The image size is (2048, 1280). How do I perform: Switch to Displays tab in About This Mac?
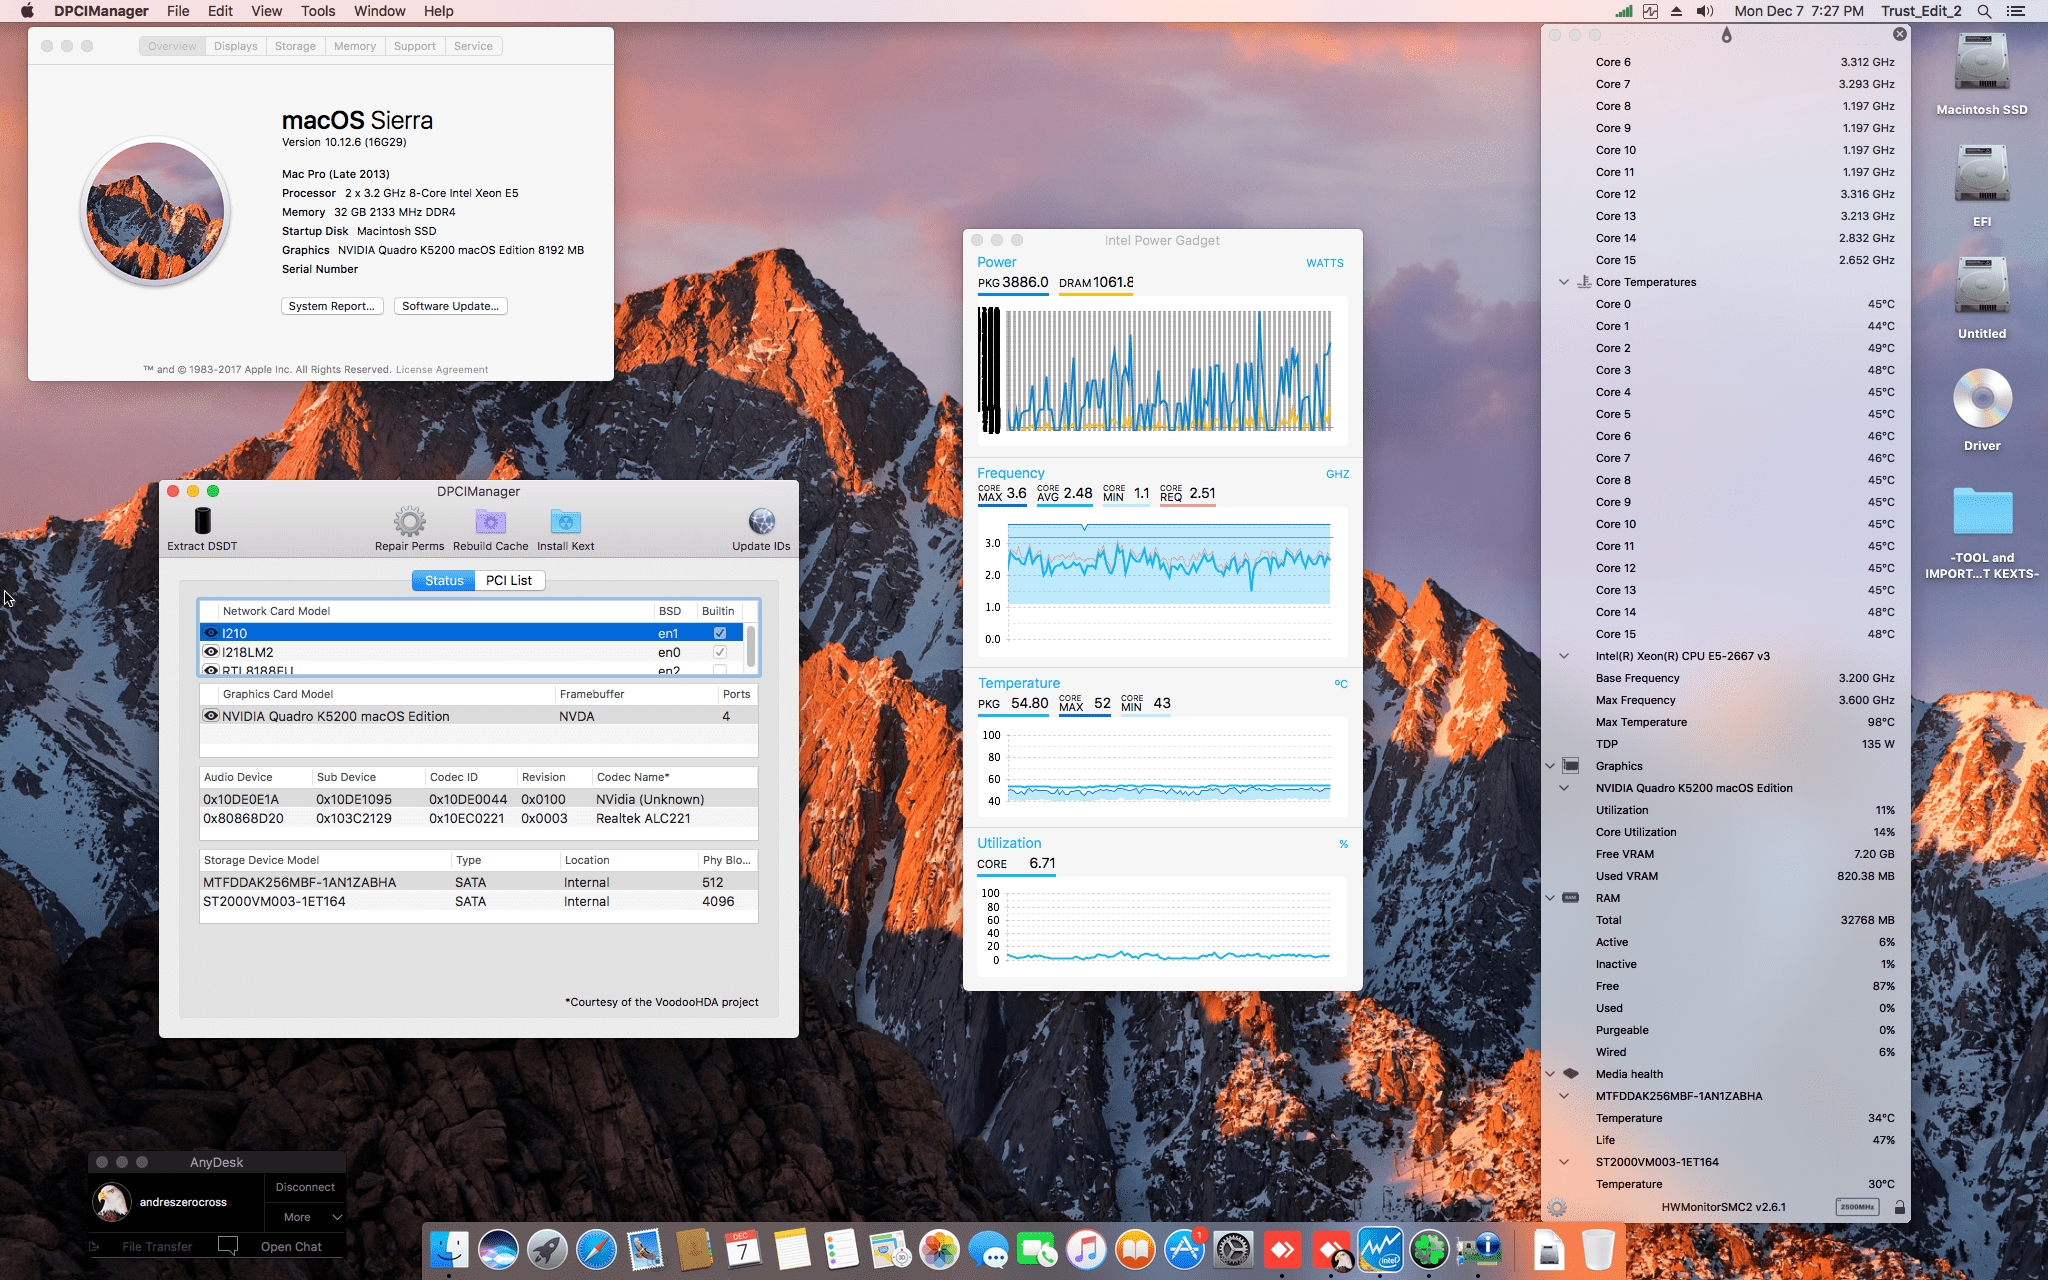(x=236, y=46)
